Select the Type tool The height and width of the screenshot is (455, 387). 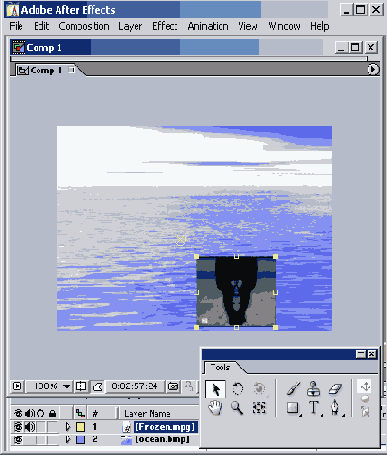[314, 408]
